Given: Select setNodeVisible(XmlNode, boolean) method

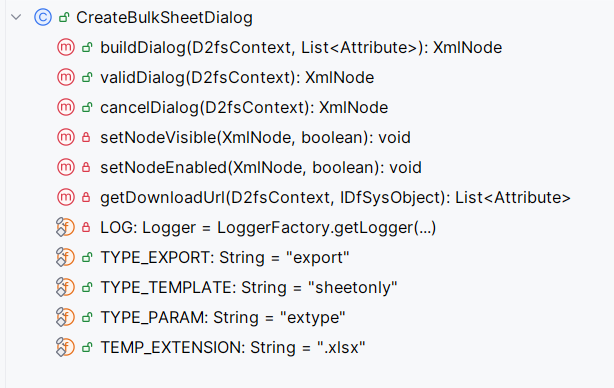Looking at the screenshot, I should pos(255,137).
